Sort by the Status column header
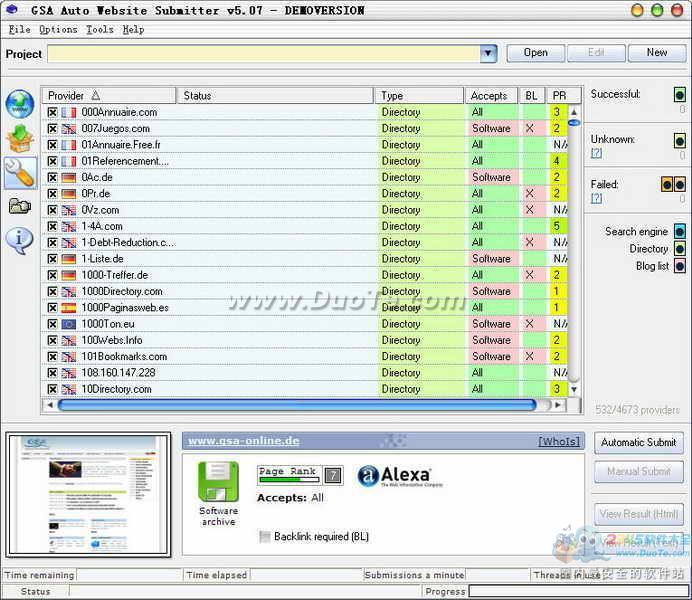Screen dimensions: 692x600 (x=275, y=96)
